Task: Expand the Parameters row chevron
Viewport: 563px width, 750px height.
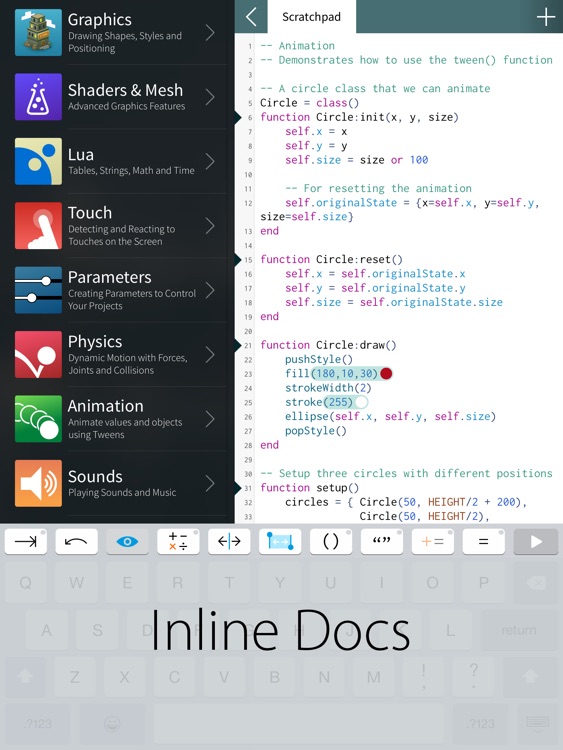Action: (210, 290)
